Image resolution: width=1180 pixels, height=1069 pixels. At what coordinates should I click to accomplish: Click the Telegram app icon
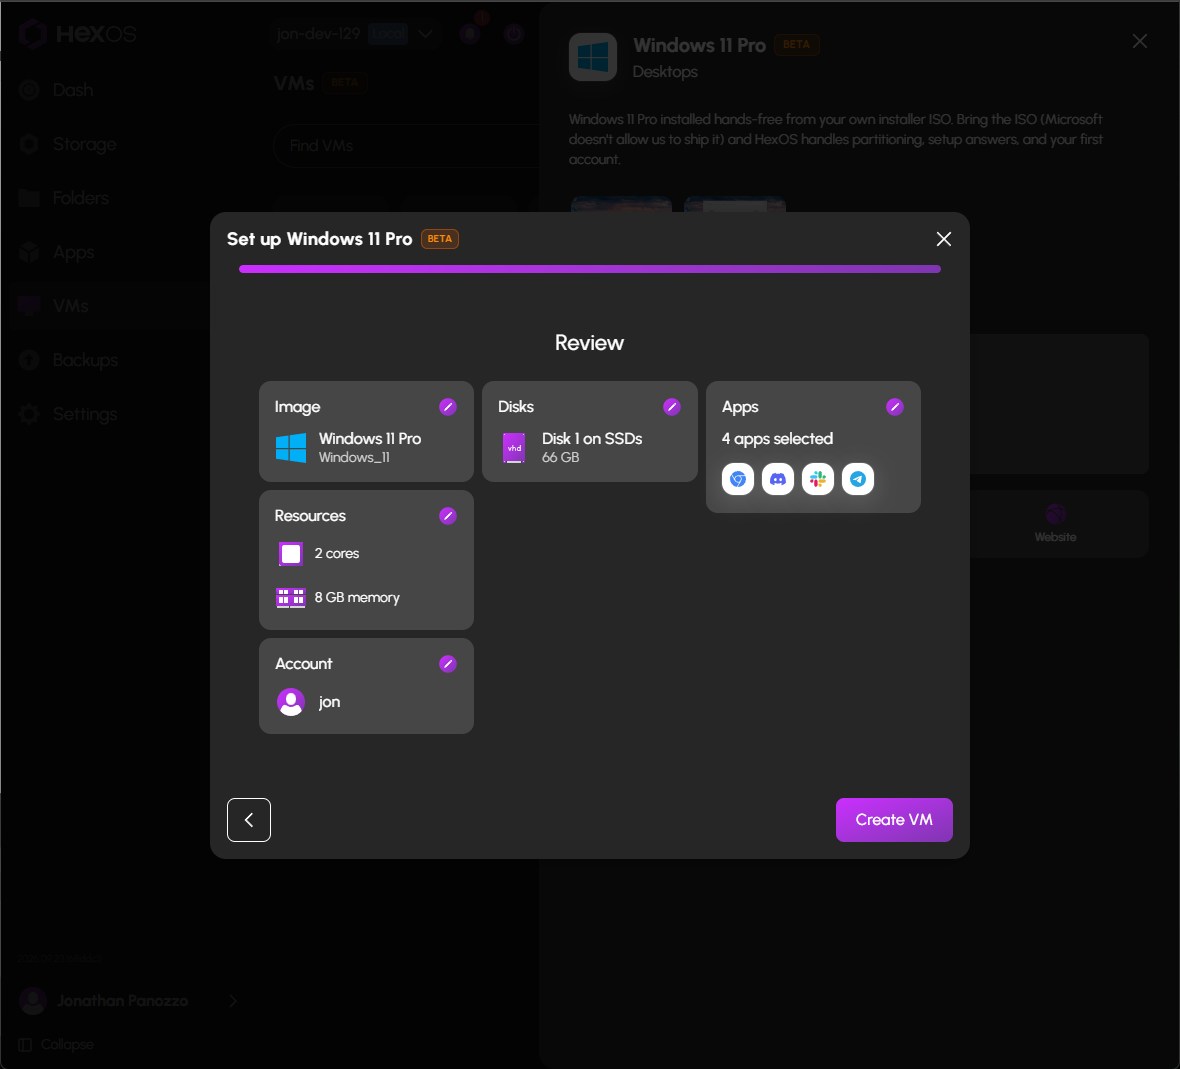pos(858,479)
